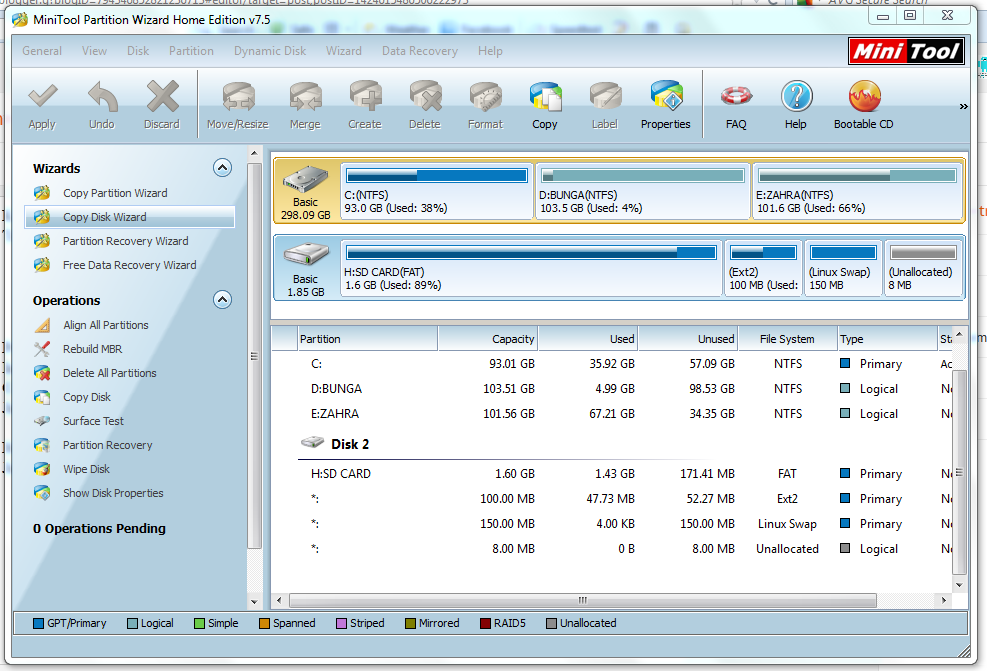Launch the Copy Disk Wizard
The height and width of the screenshot is (671, 987).
point(130,217)
